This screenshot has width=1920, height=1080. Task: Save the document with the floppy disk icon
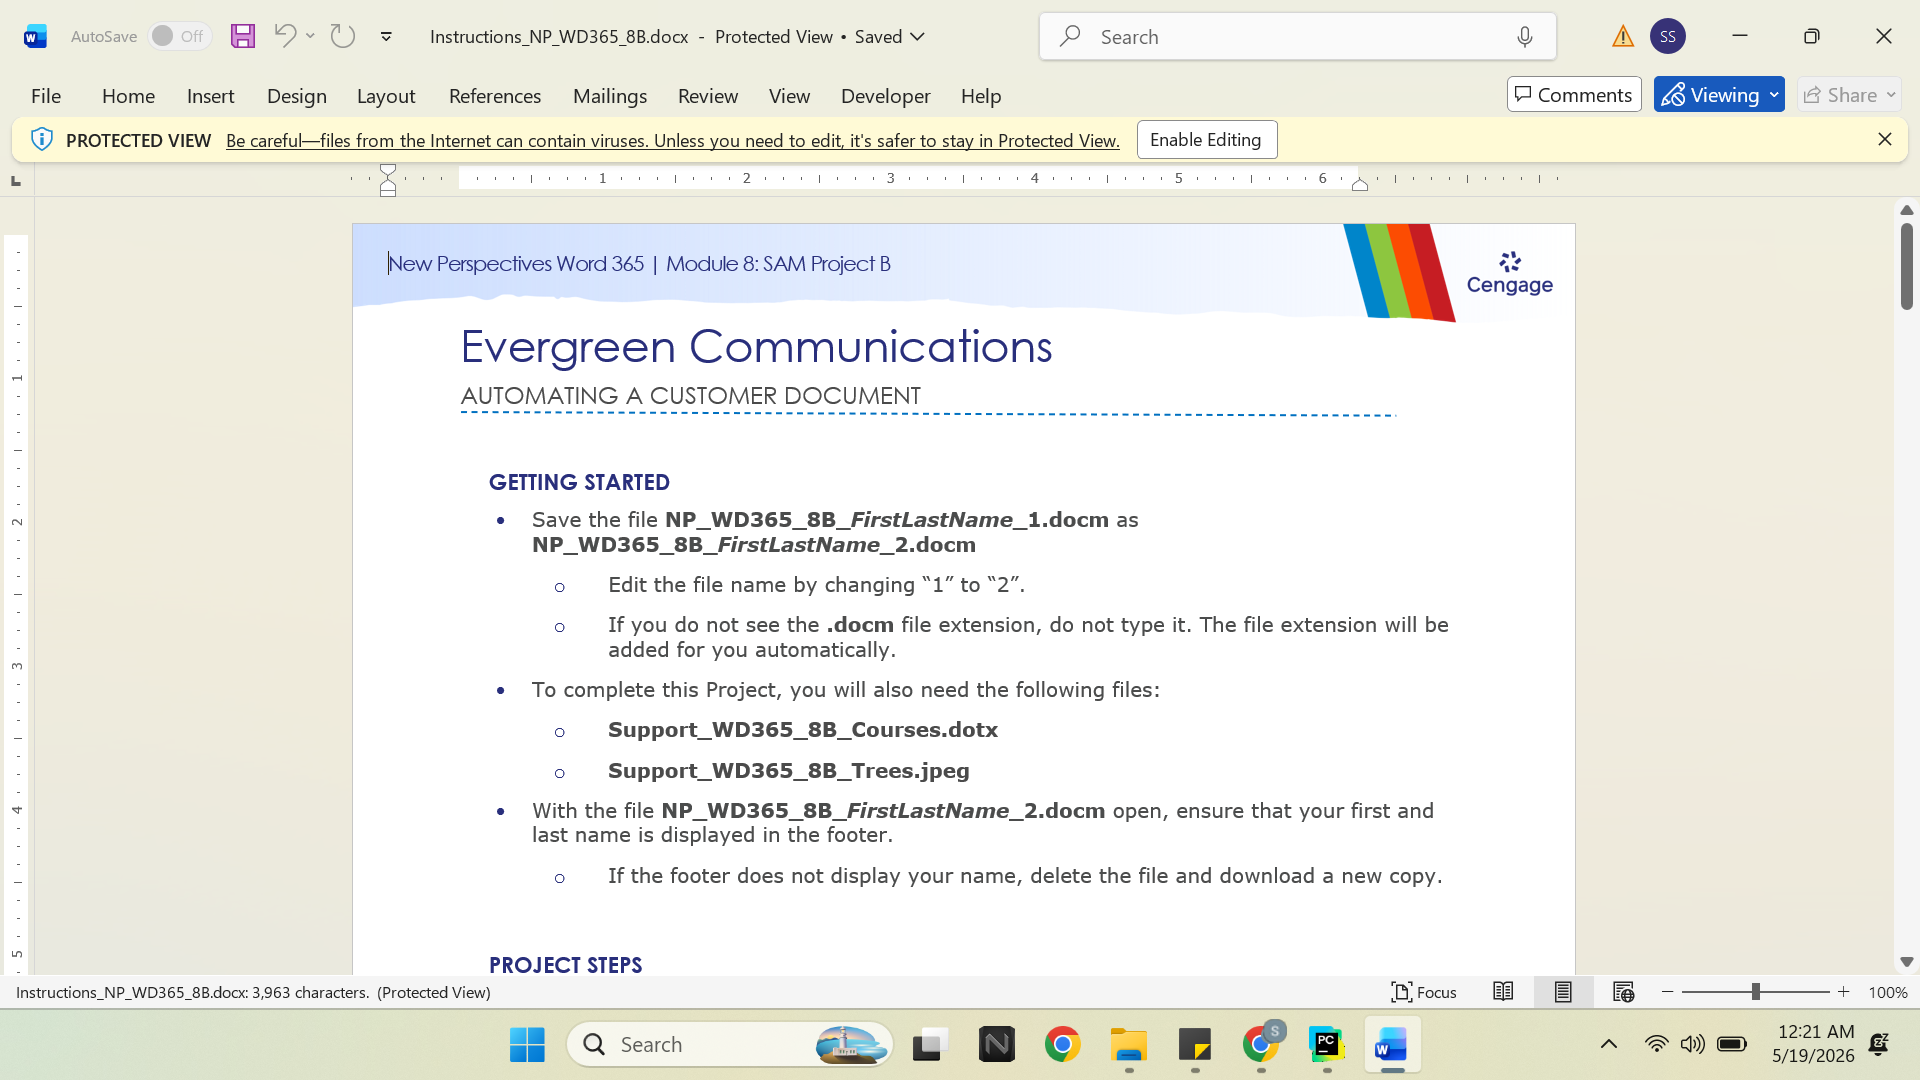point(243,36)
